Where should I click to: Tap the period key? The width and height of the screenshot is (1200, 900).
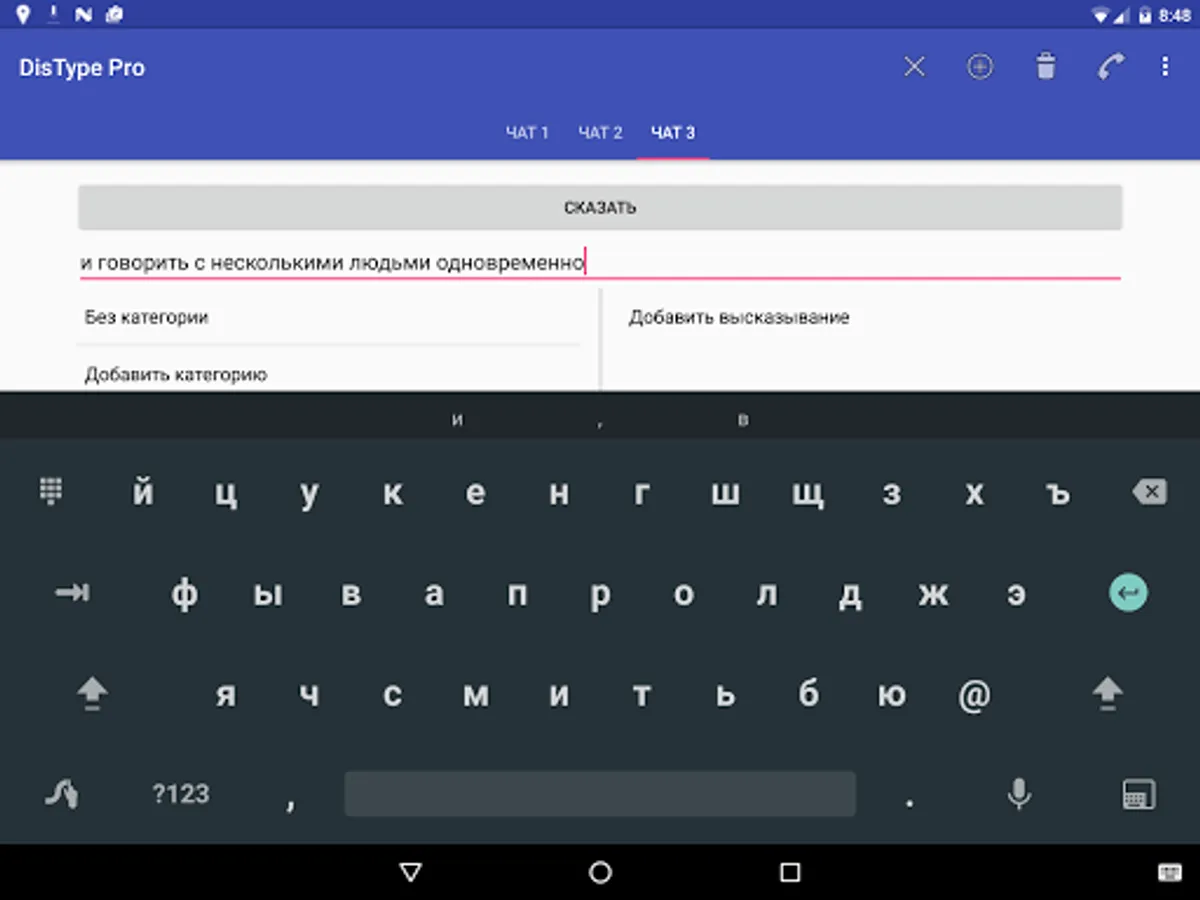point(909,800)
